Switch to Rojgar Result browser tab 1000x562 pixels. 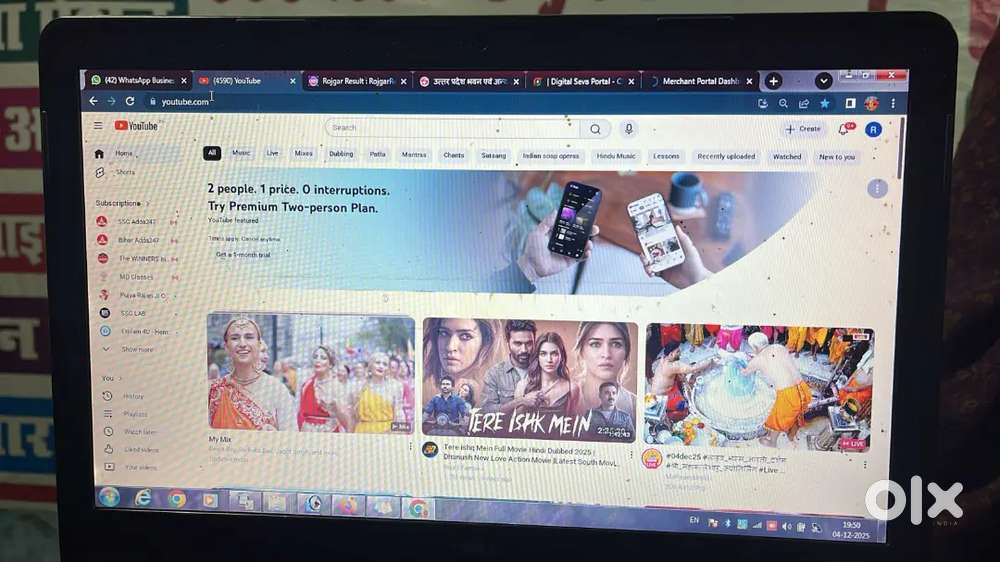(357, 81)
